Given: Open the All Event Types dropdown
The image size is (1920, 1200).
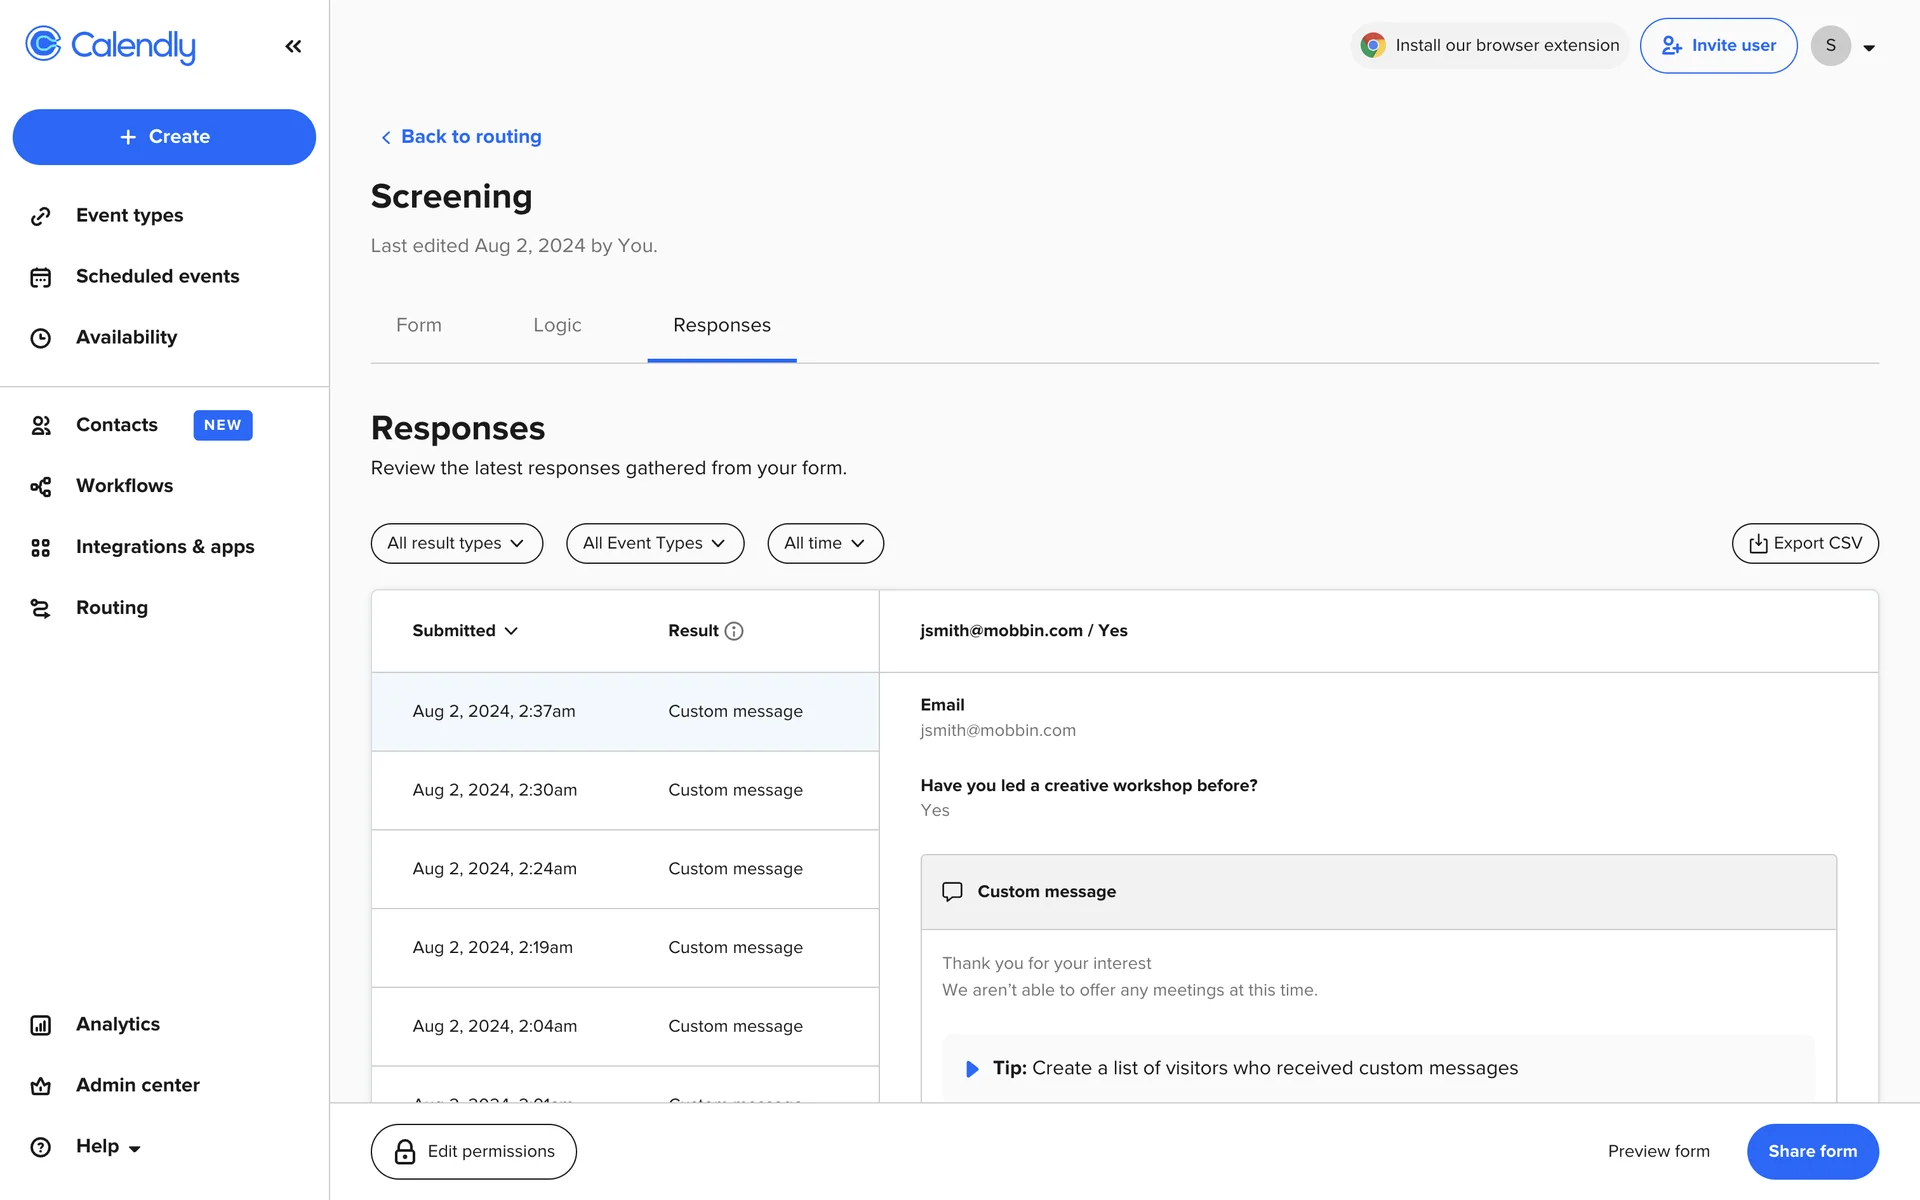Looking at the screenshot, I should click(654, 543).
